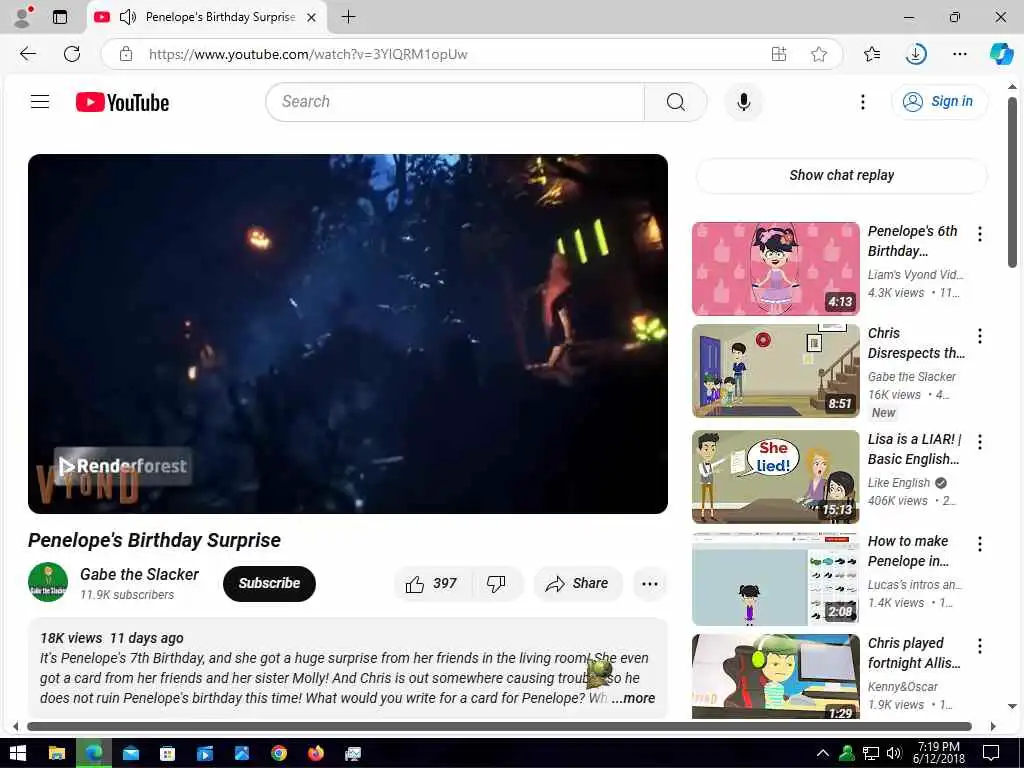Open the Mail app from taskbar

point(131,753)
